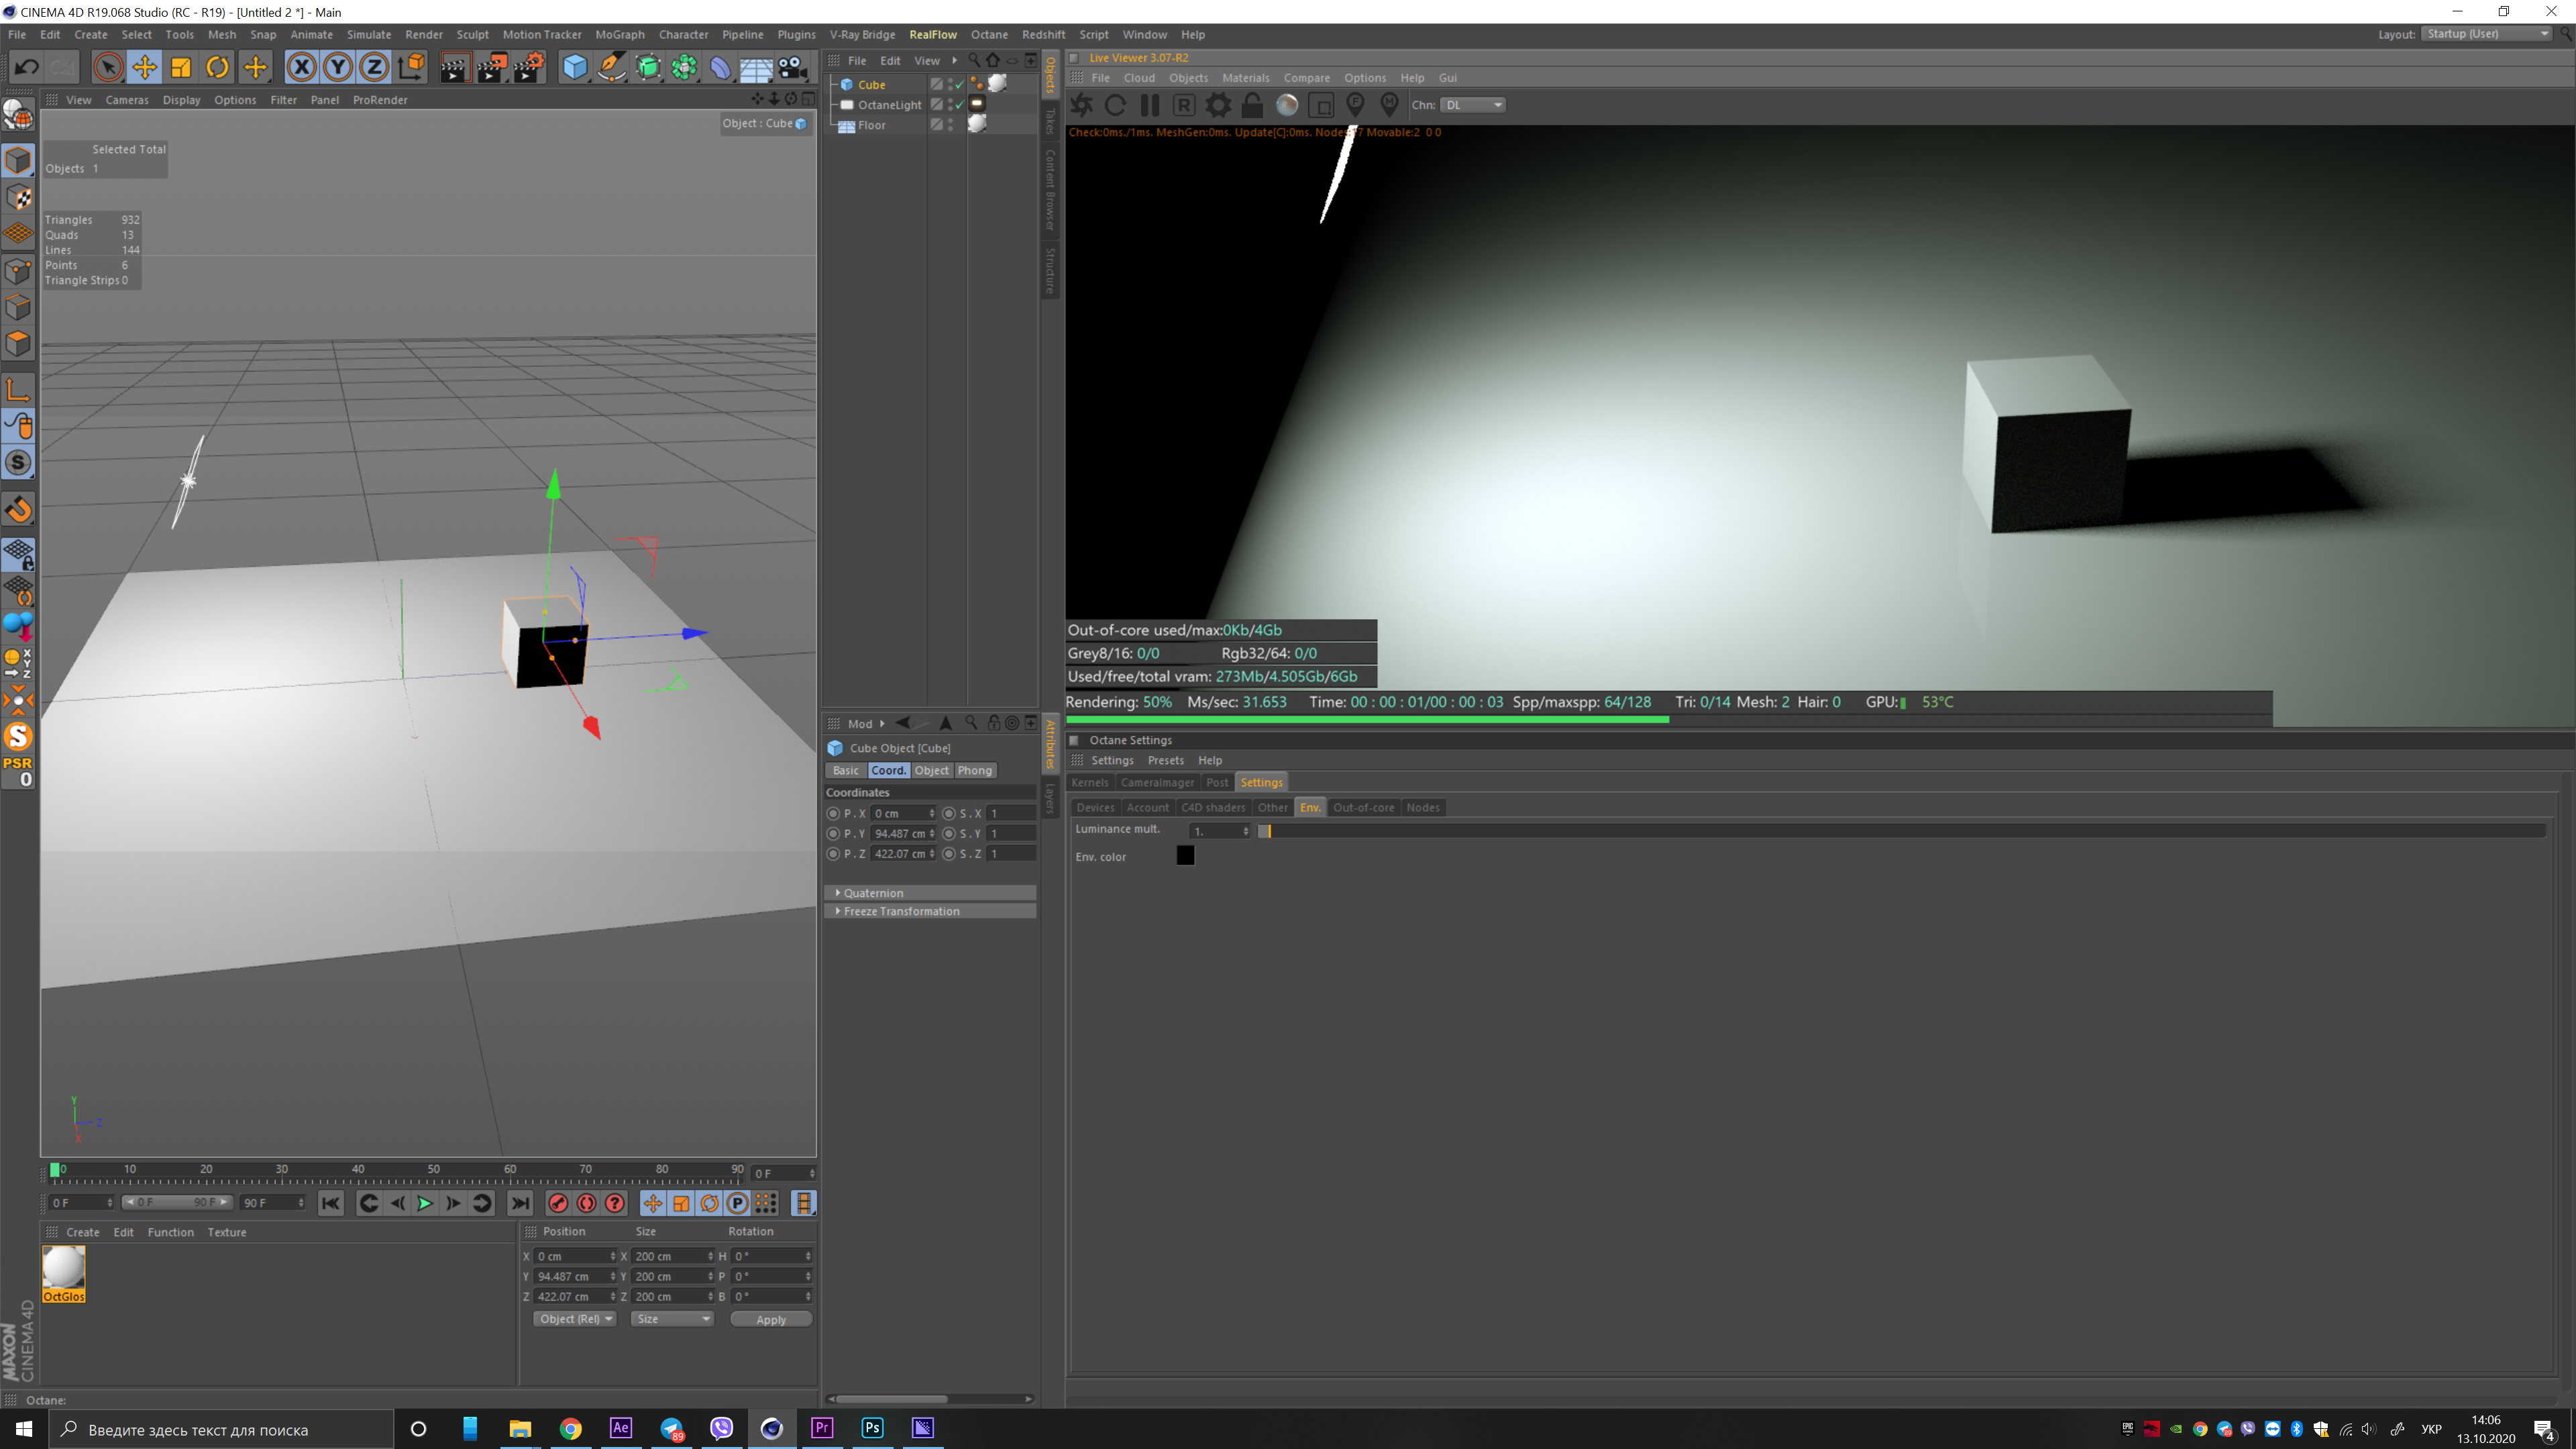Activate the Move tool in top toolbar

click(145, 67)
